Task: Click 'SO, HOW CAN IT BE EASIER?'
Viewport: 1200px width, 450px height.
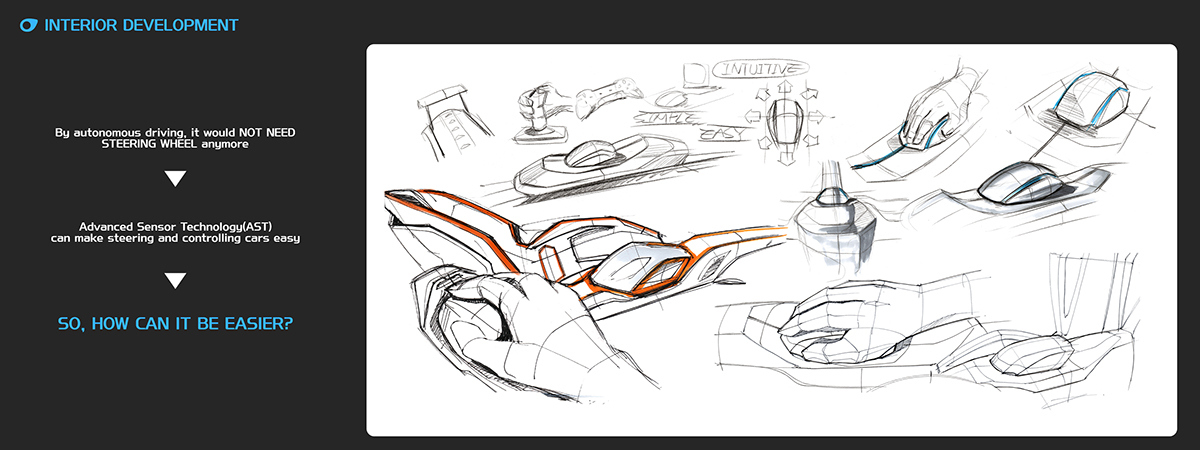Action: click(x=175, y=323)
